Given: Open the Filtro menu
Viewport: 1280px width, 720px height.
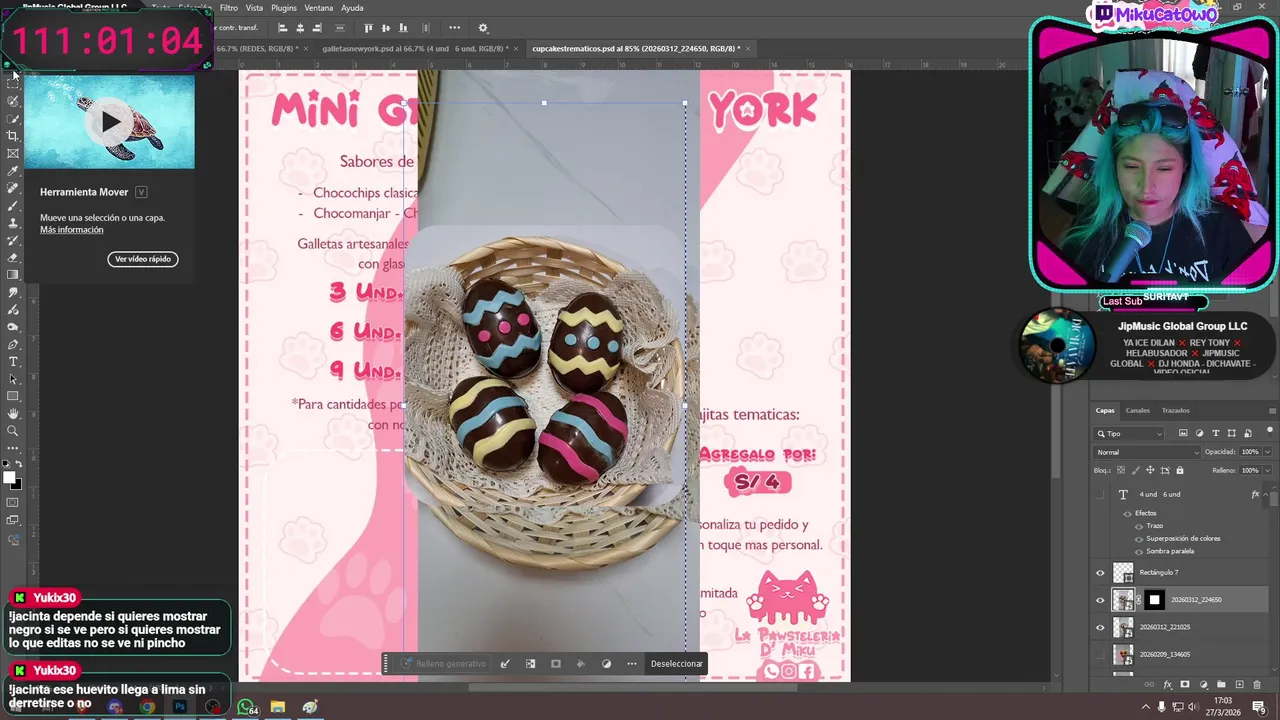Looking at the screenshot, I should click(229, 8).
